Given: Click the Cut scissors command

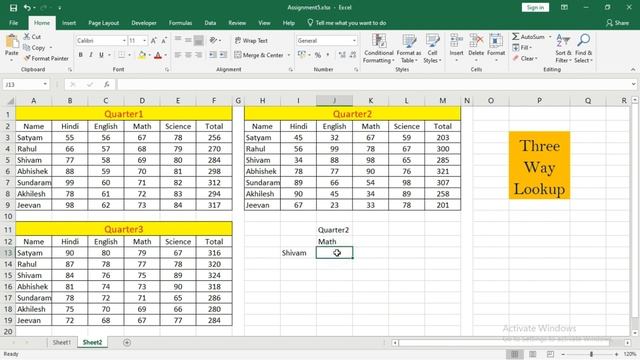Looking at the screenshot, I should point(32,37).
